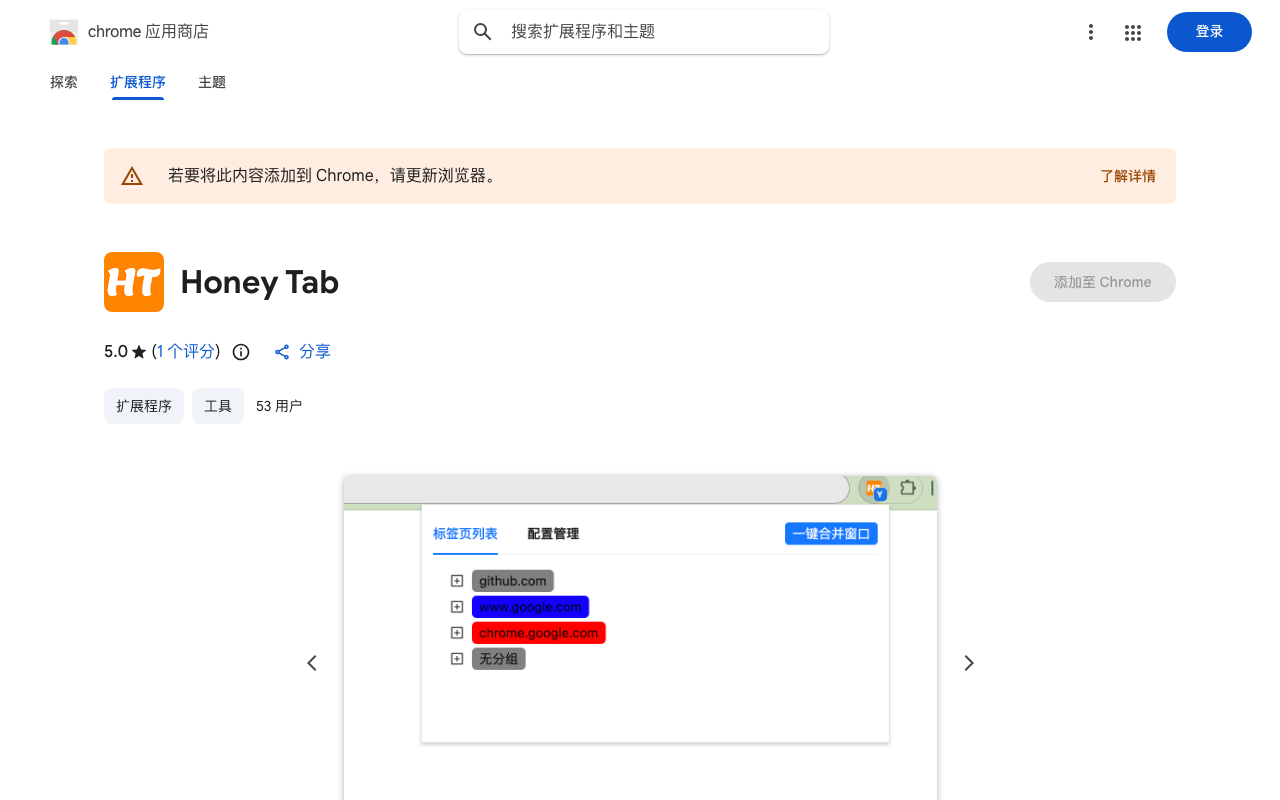The width and height of the screenshot is (1280, 800).
Task: Select 标签页列表 tab in screenshot
Action: click(465, 534)
